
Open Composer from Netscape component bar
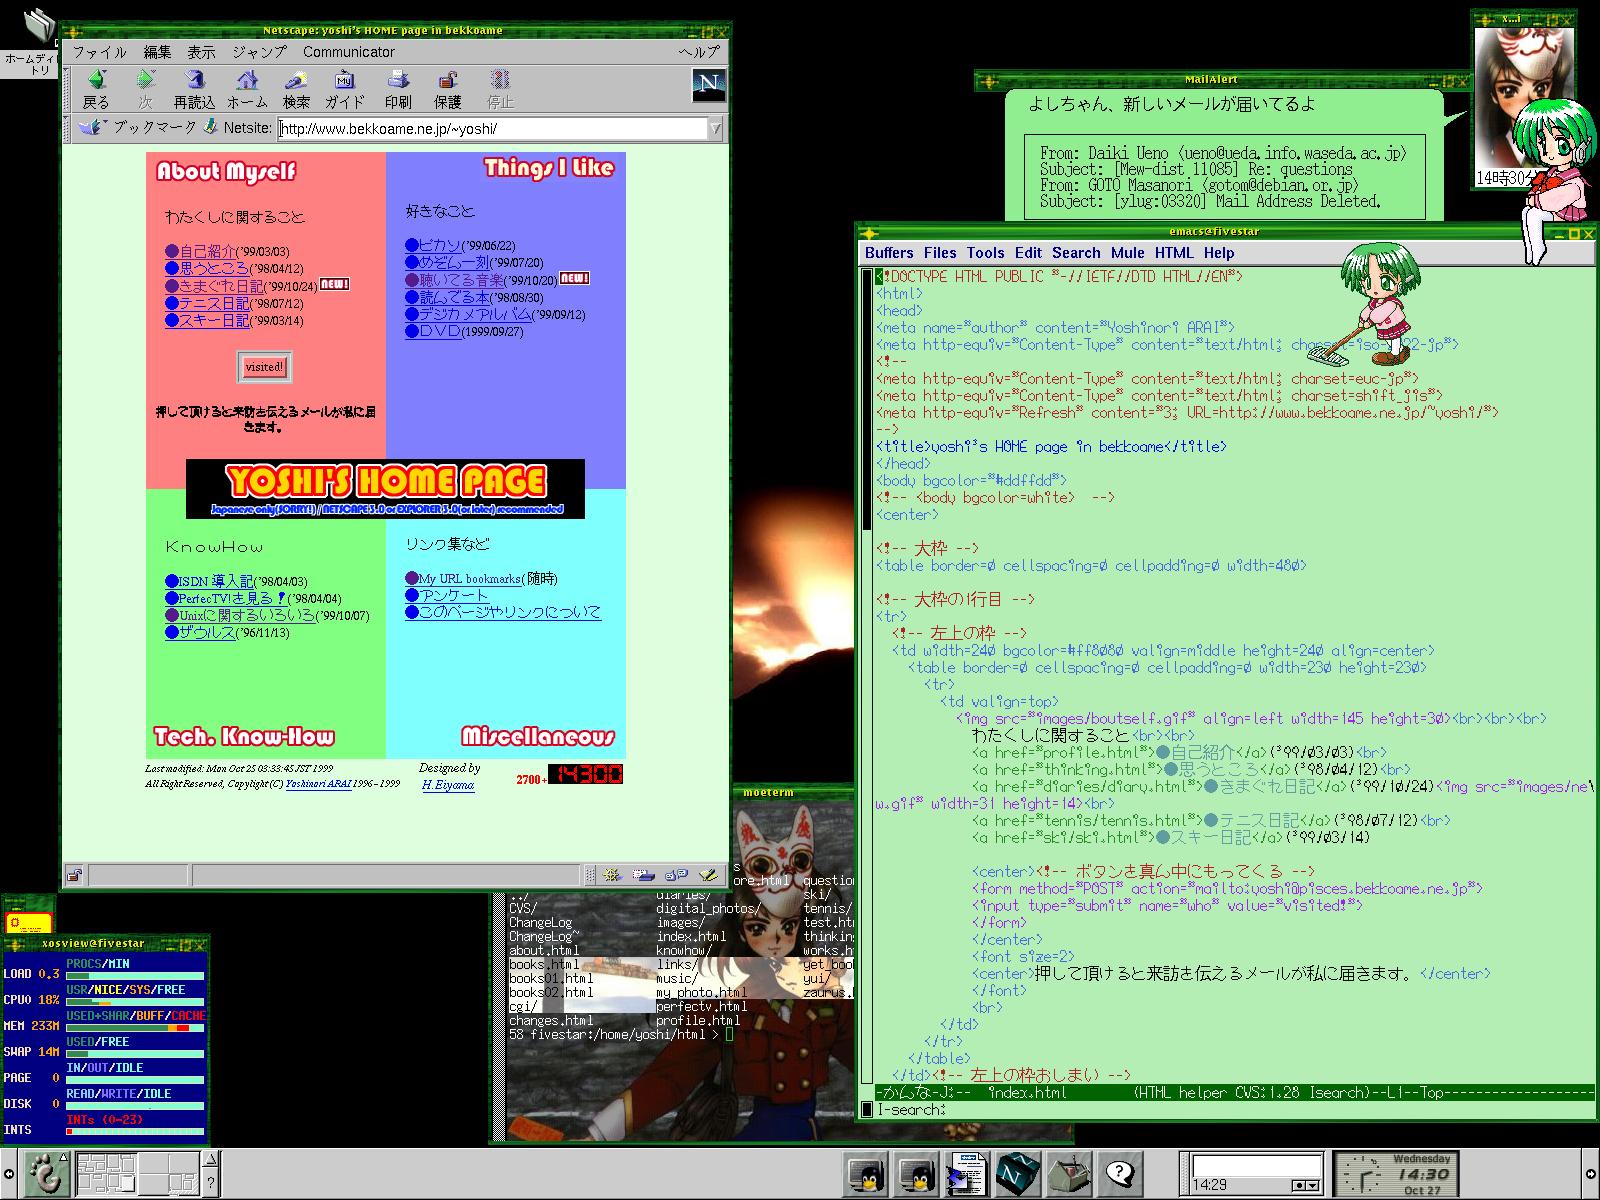point(710,876)
